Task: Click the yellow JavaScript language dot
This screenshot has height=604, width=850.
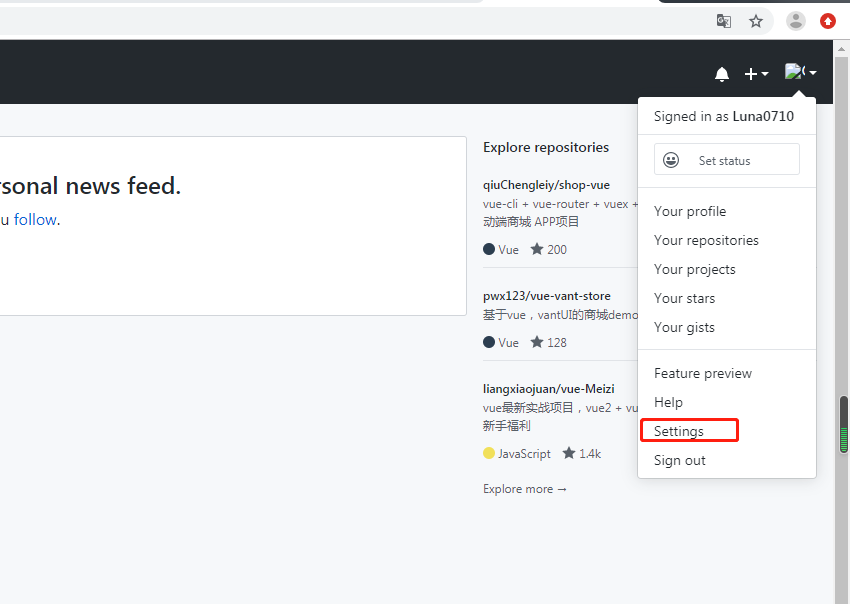Action: tap(489, 453)
